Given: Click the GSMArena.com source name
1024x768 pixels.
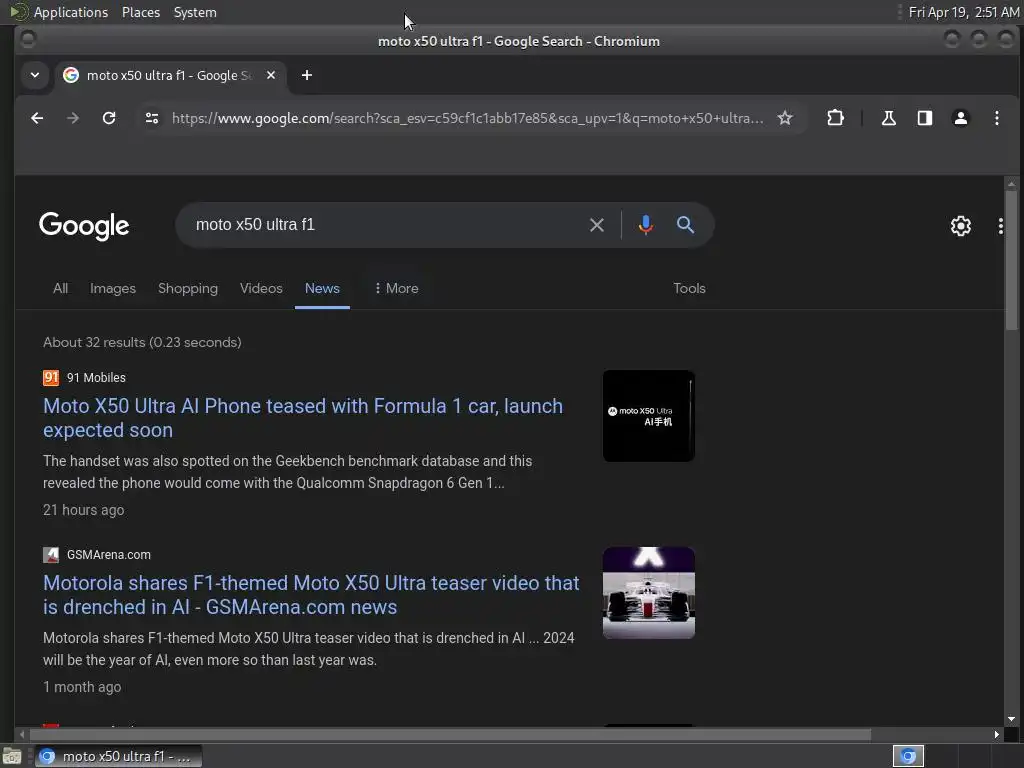Looking at the screenshot, I should coord(108,554).
